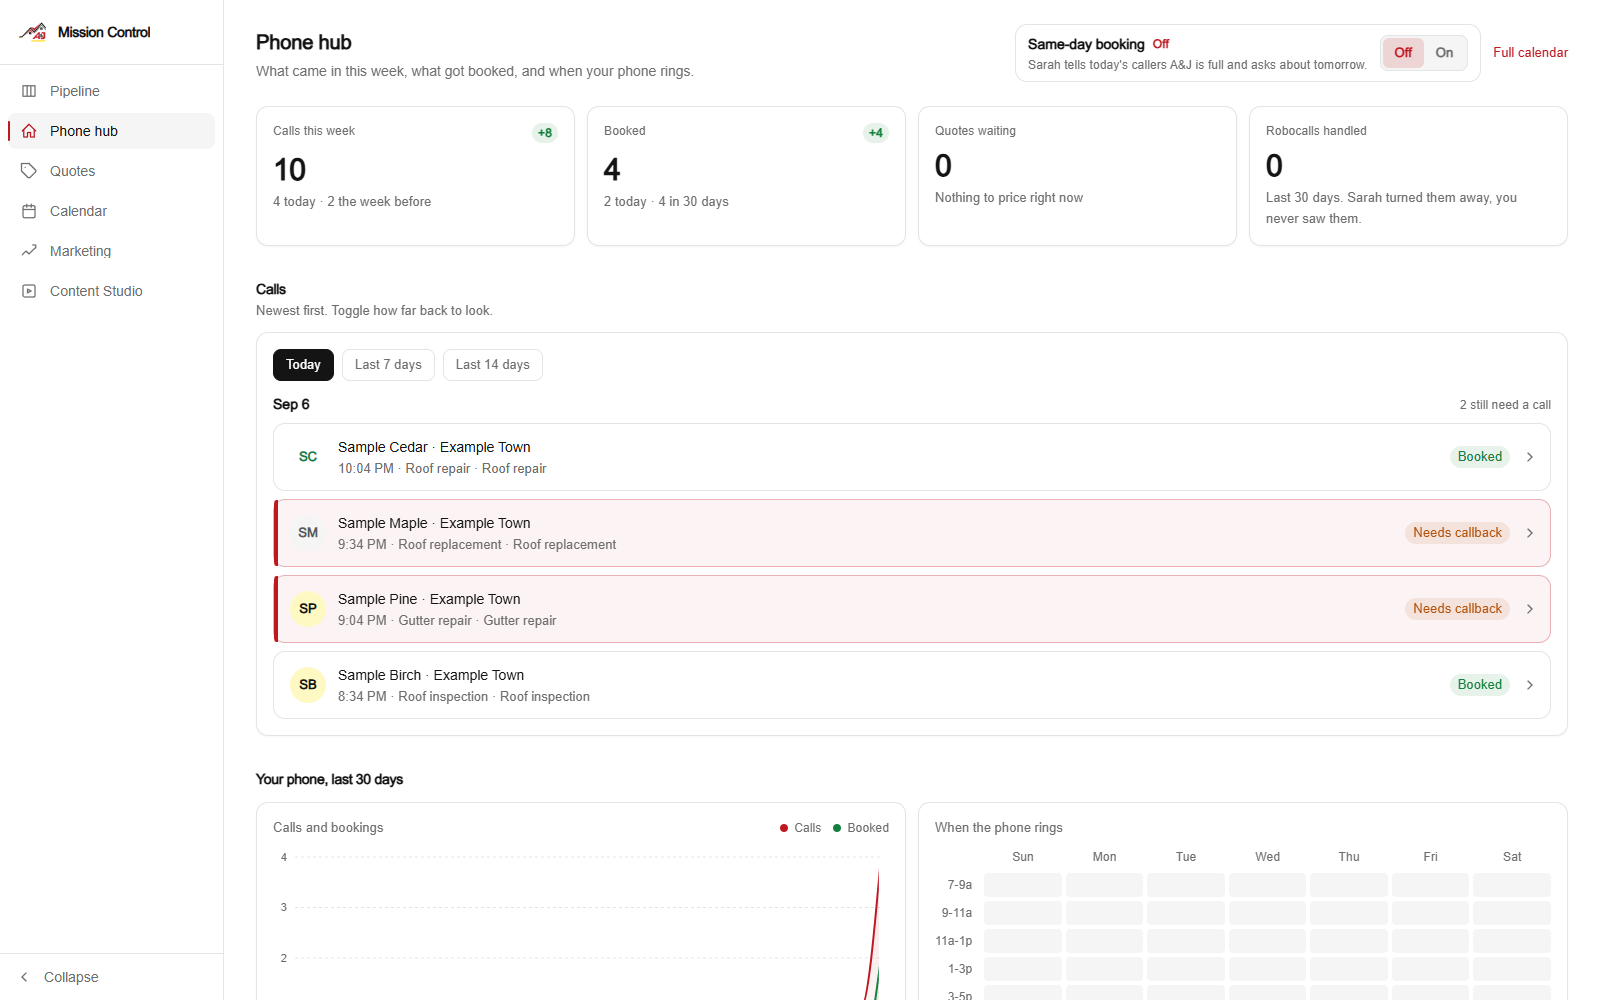This screenshot has width=1600, height=1000.
Task: Click Needs callback badge on Sample Maple
Action: point(1457,533)
